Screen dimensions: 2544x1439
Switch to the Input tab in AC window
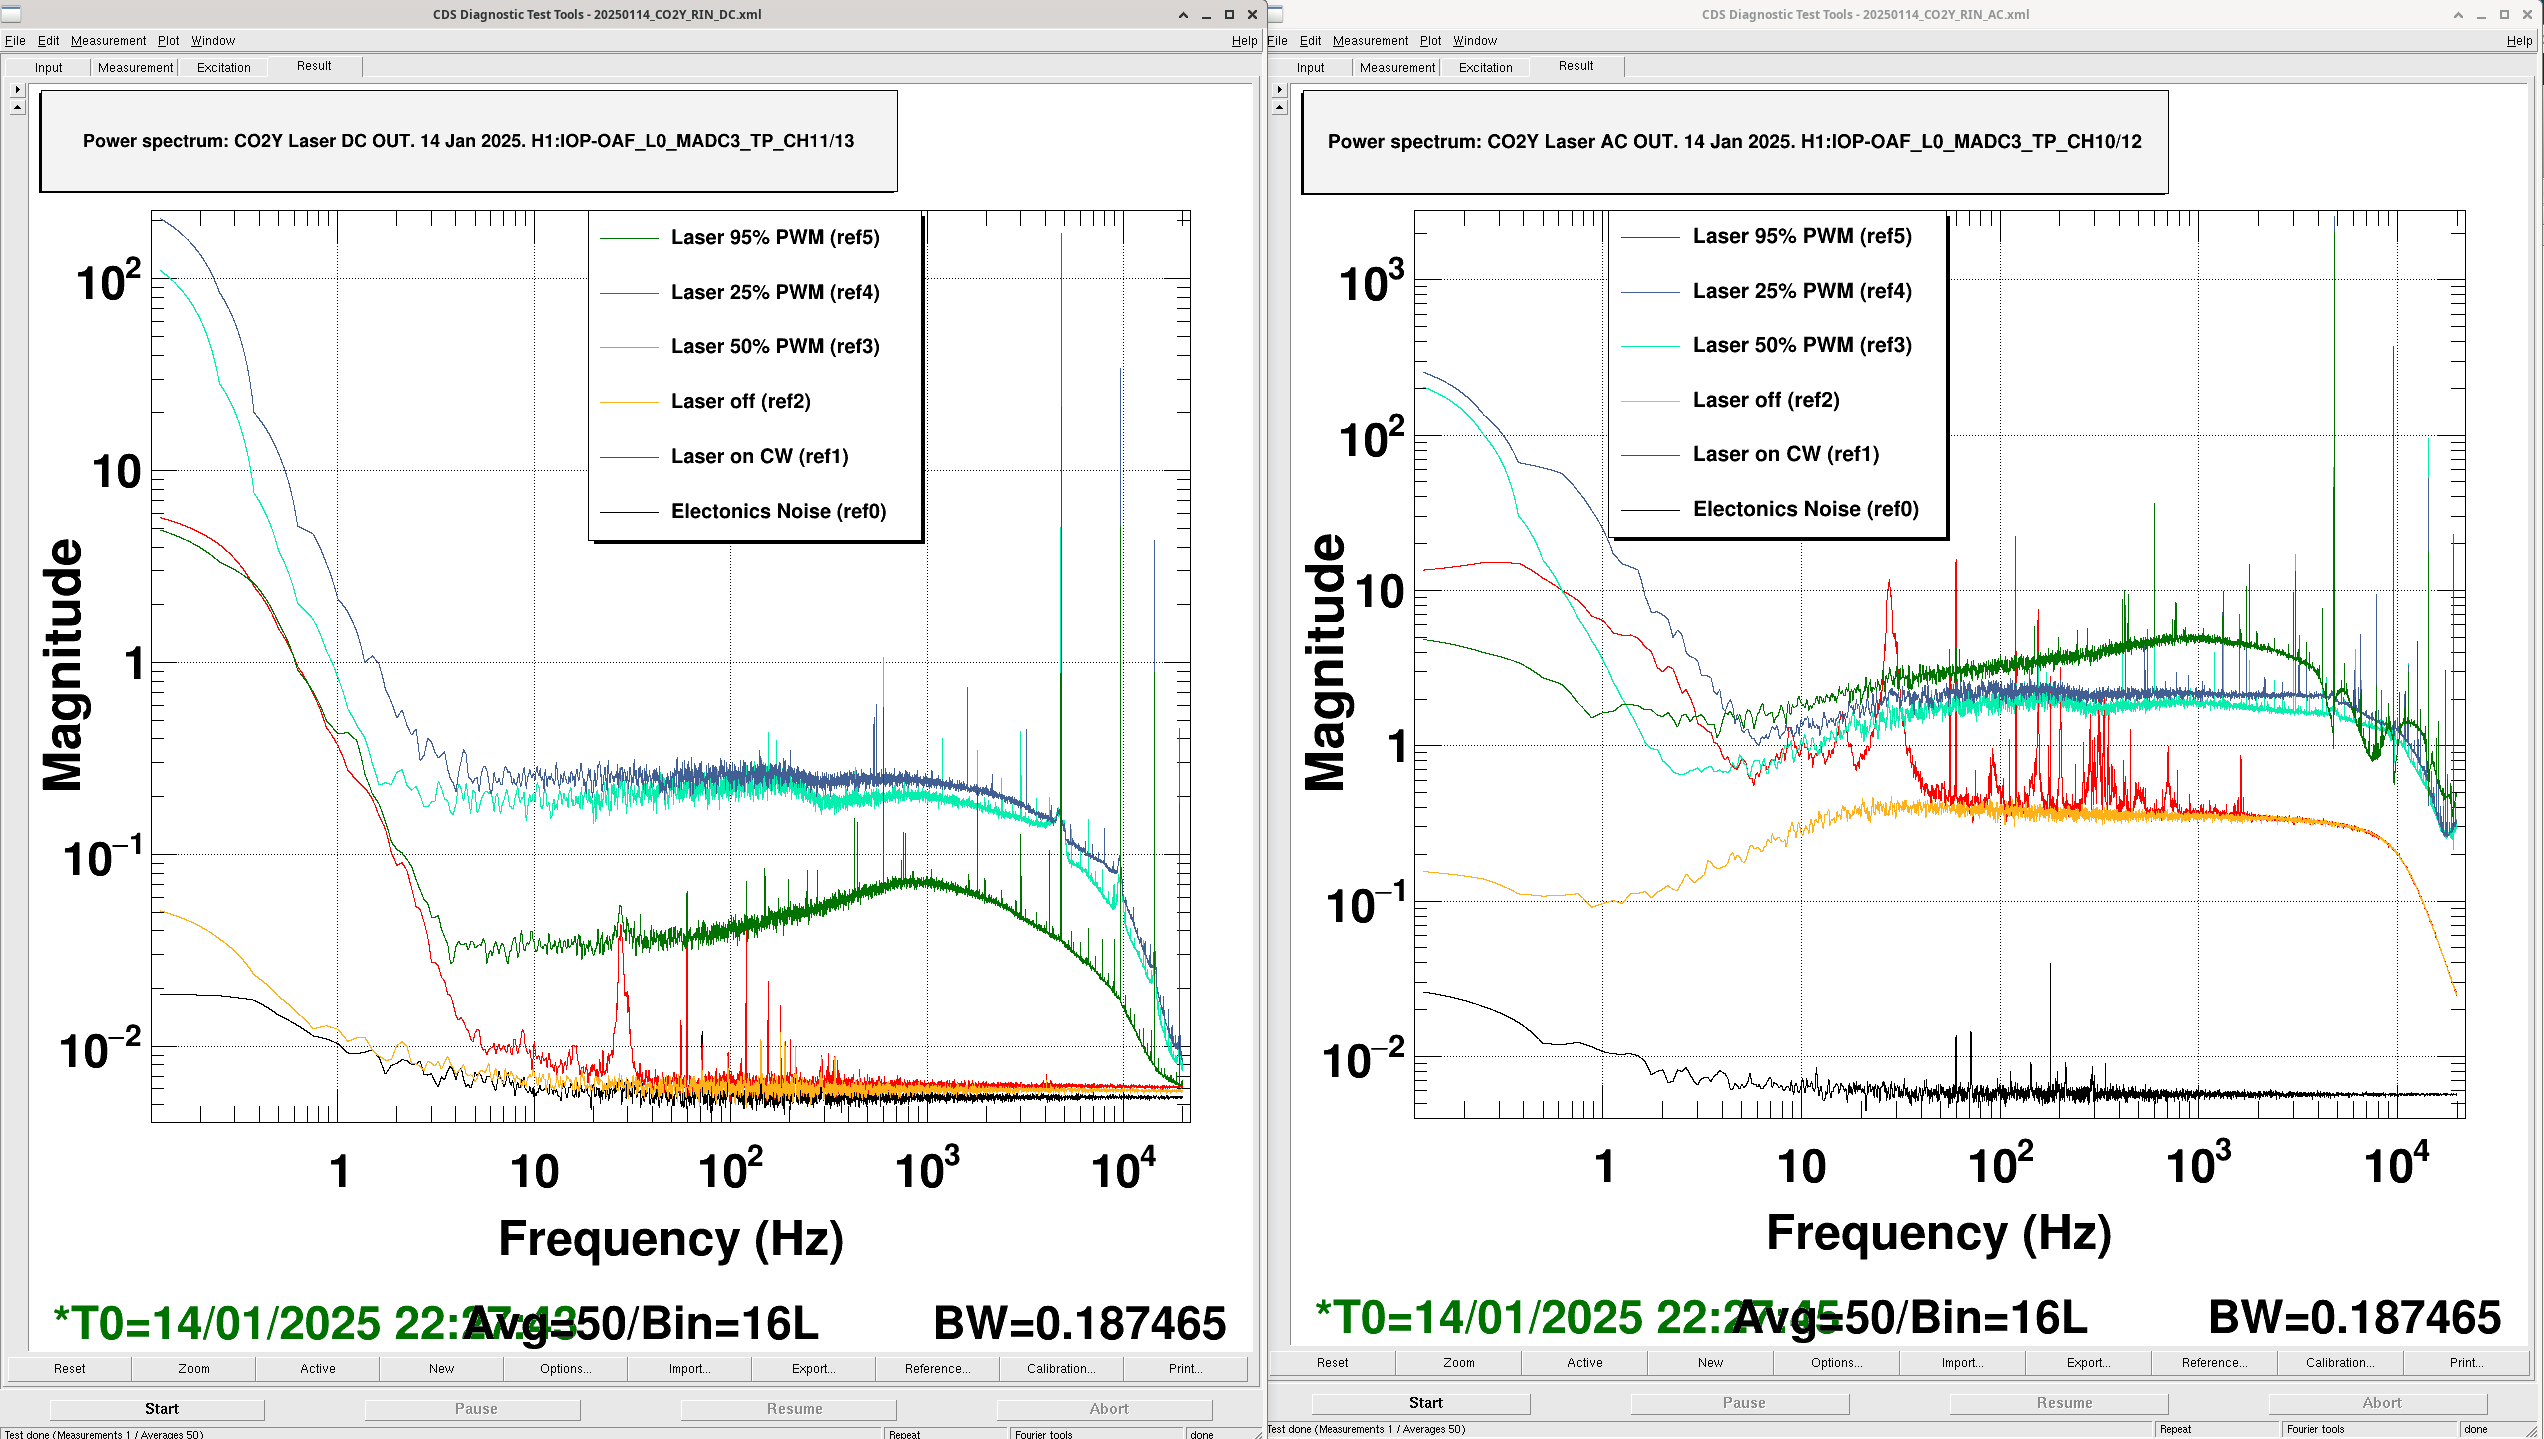tap(1310, 67)
